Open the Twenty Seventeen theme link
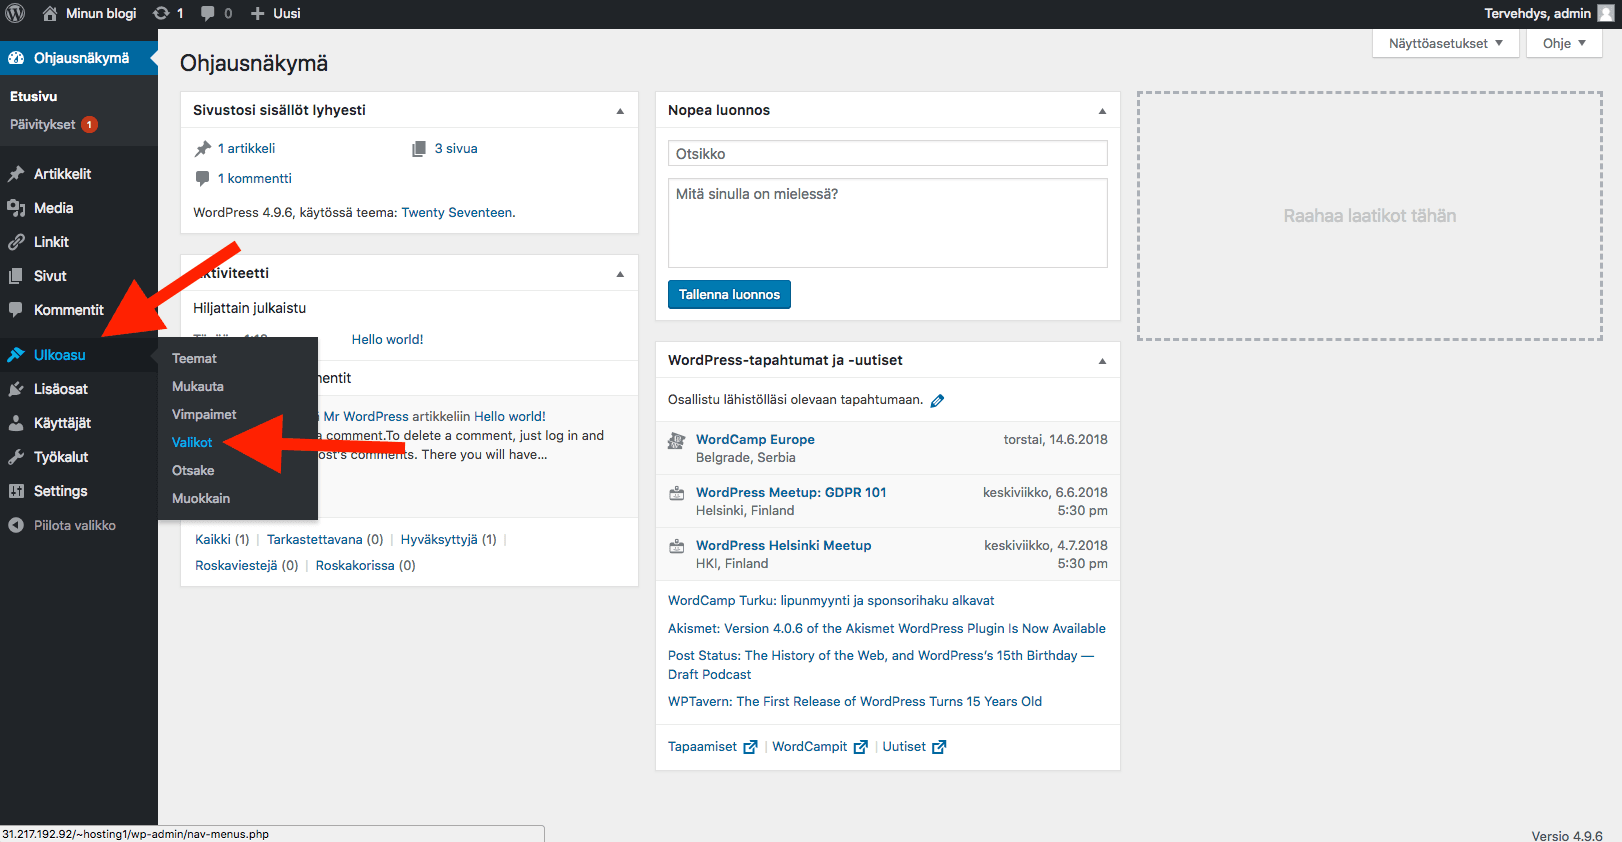This screenshot has height=842, width=1622. click(457, 212)
